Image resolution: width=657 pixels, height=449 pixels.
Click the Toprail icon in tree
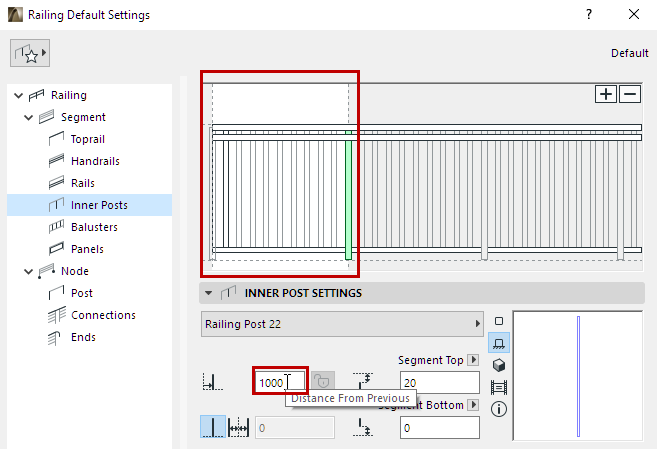tap(56, 139)
